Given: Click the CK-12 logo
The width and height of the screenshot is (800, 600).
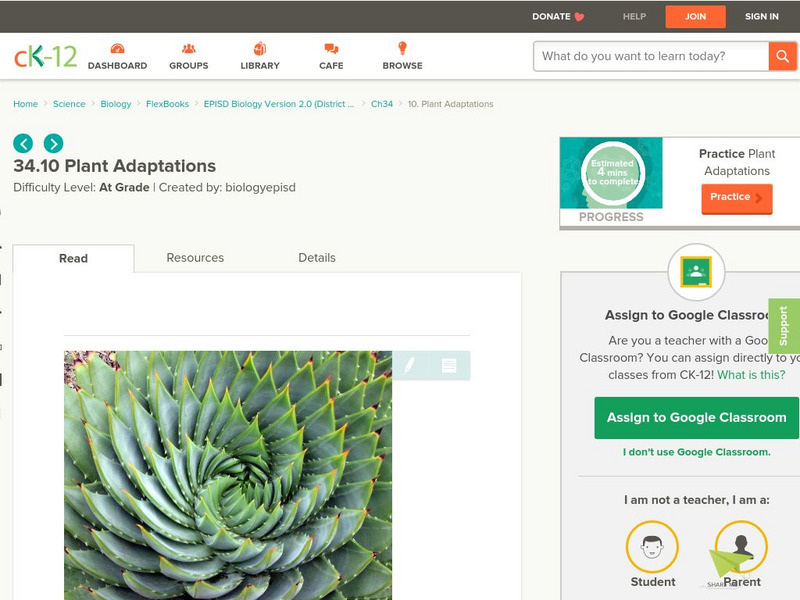Looking at the screenshot, I should point(45,56).
